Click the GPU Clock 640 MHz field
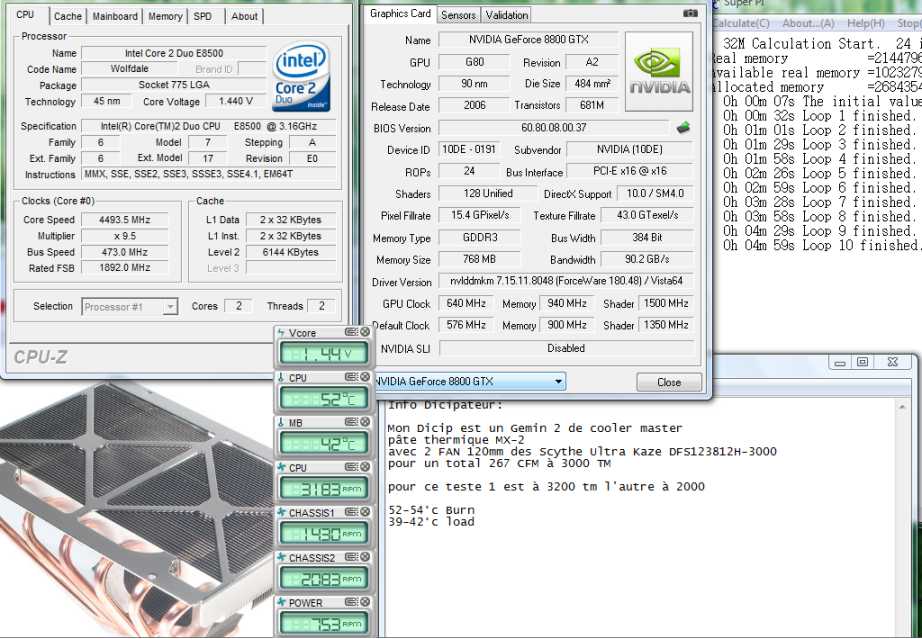The image size is (922, 639). click(466, 303)
